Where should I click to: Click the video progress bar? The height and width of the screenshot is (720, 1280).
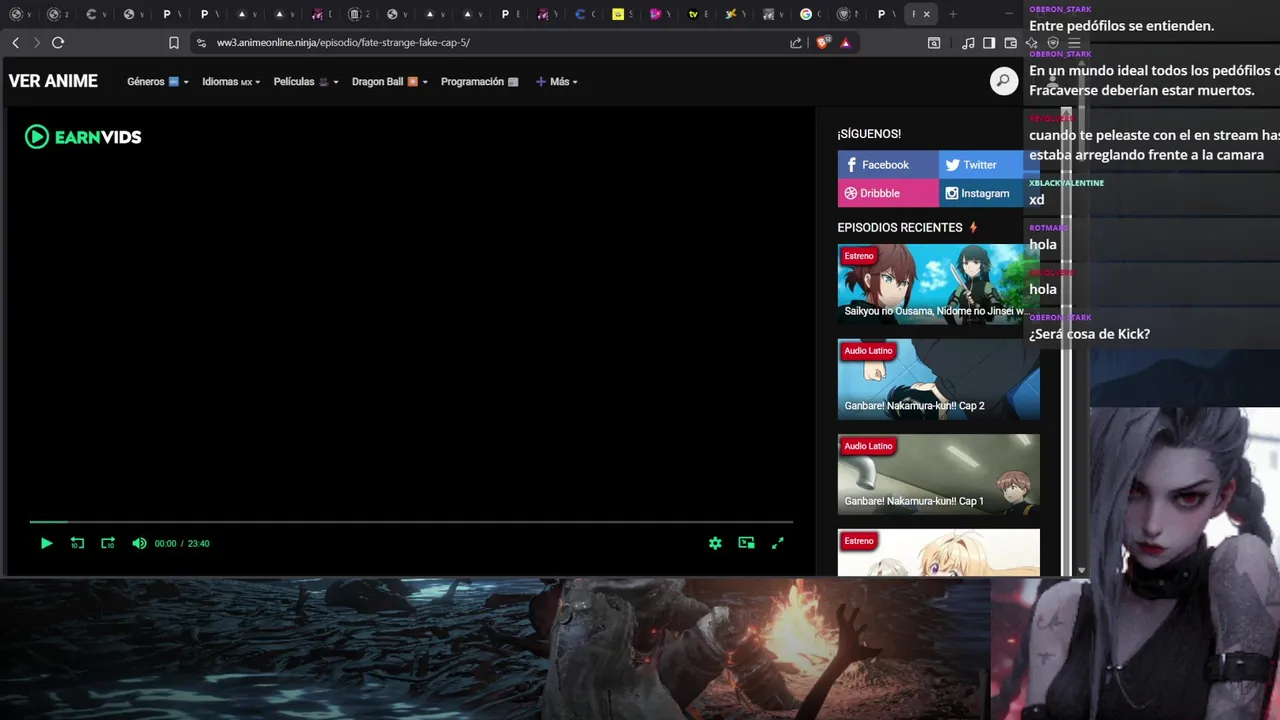point(411,522)
